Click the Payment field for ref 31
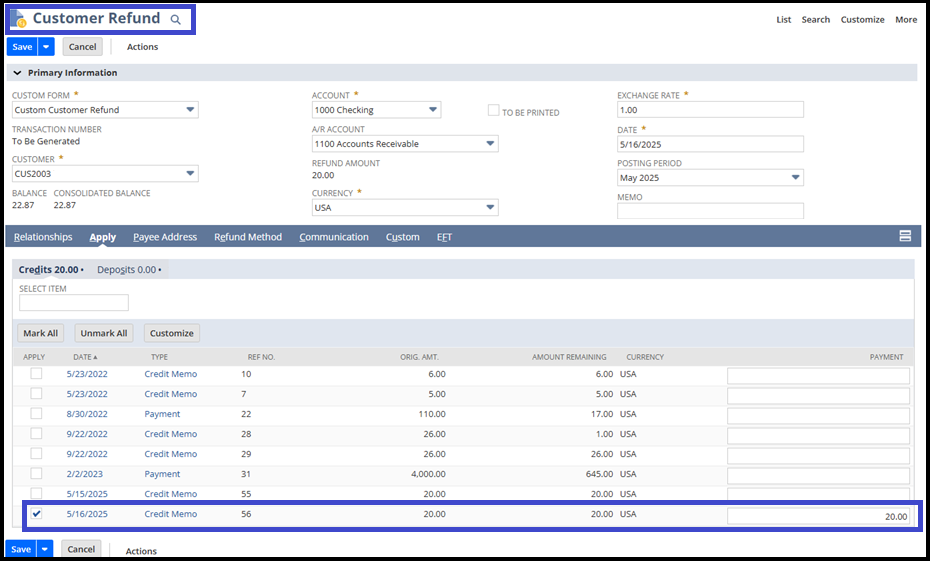Viewport: 930px width, 561px height. pyautogui.click(x=818, y=476)
